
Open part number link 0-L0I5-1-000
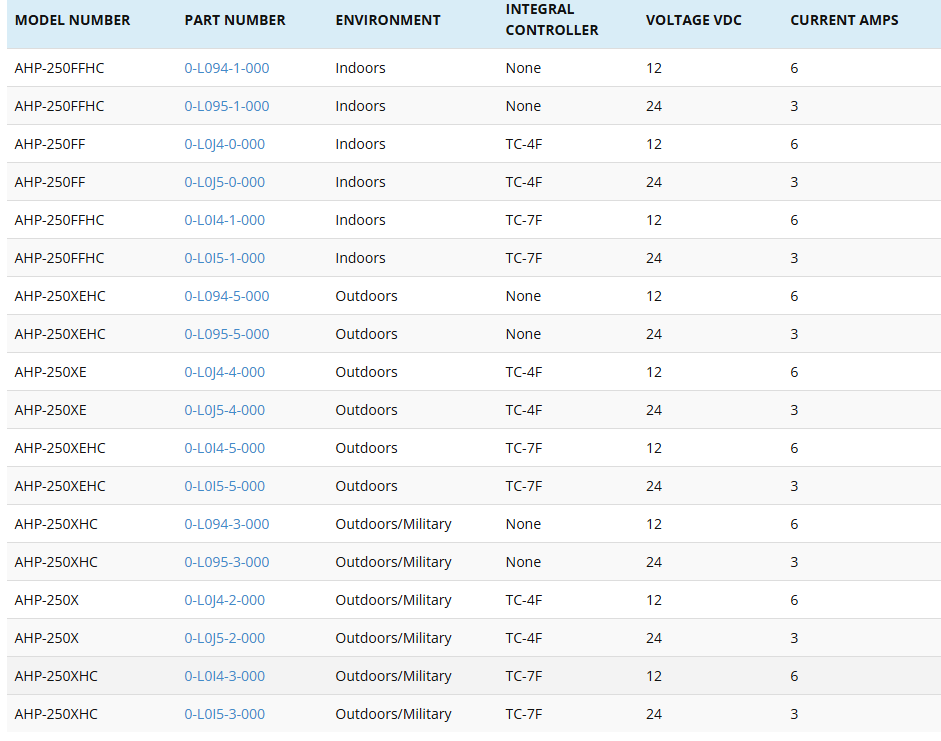224,258
